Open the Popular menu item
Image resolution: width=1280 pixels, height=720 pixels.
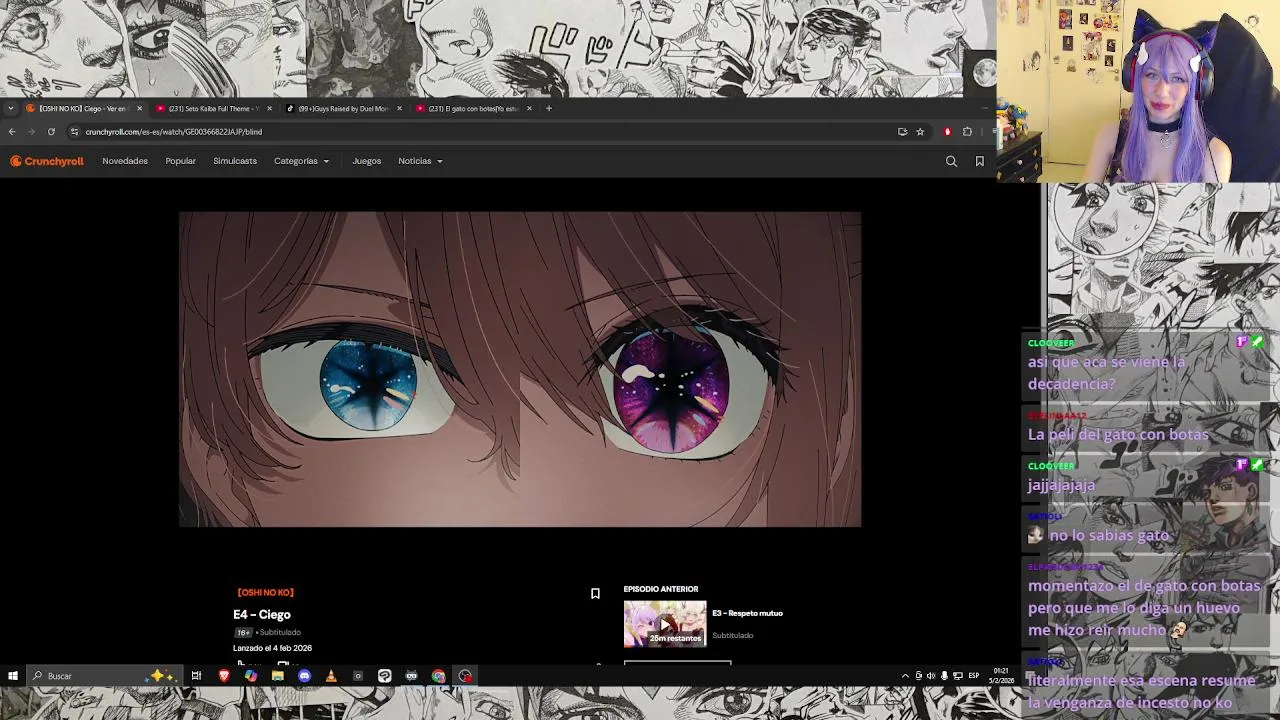pyautogui.click(x=180, y=161)
